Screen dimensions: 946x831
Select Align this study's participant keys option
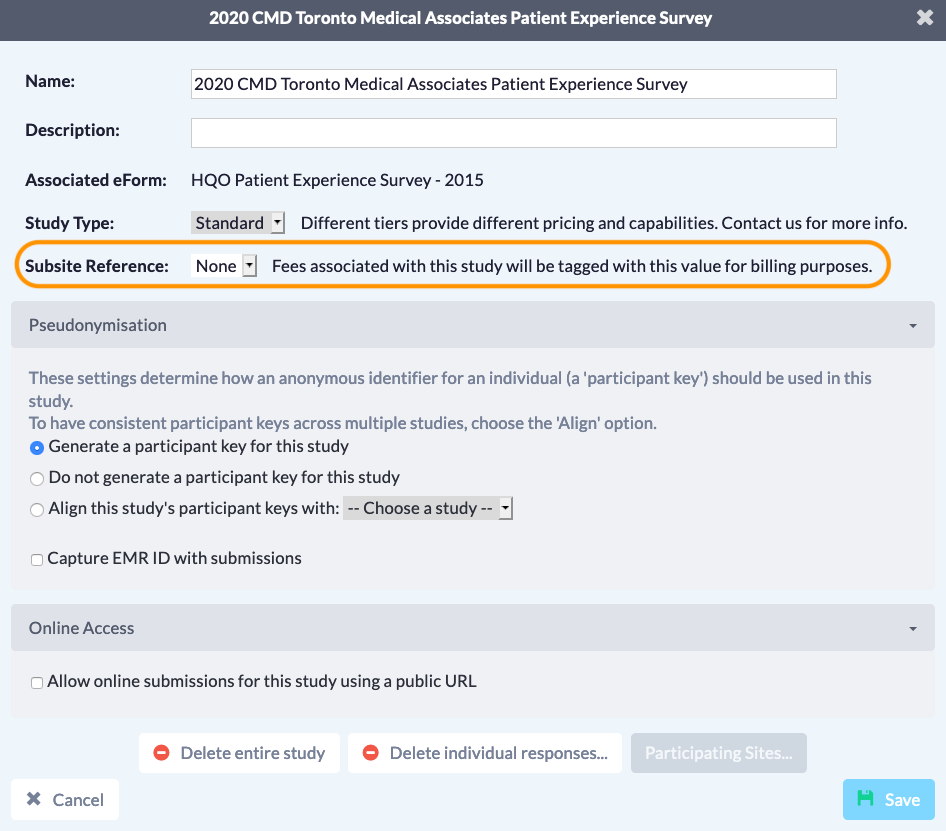point(37,509)
